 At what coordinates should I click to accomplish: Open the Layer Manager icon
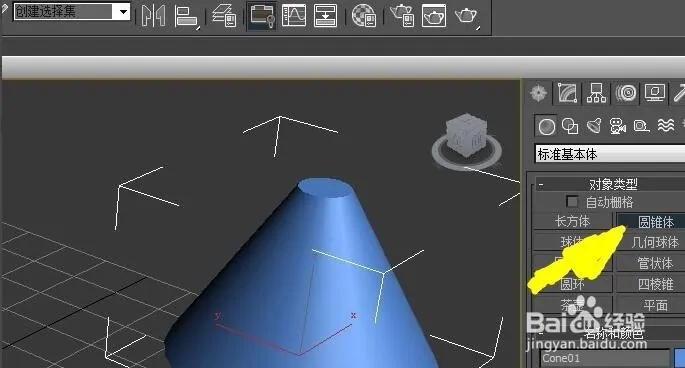click(x=224, y=15)
